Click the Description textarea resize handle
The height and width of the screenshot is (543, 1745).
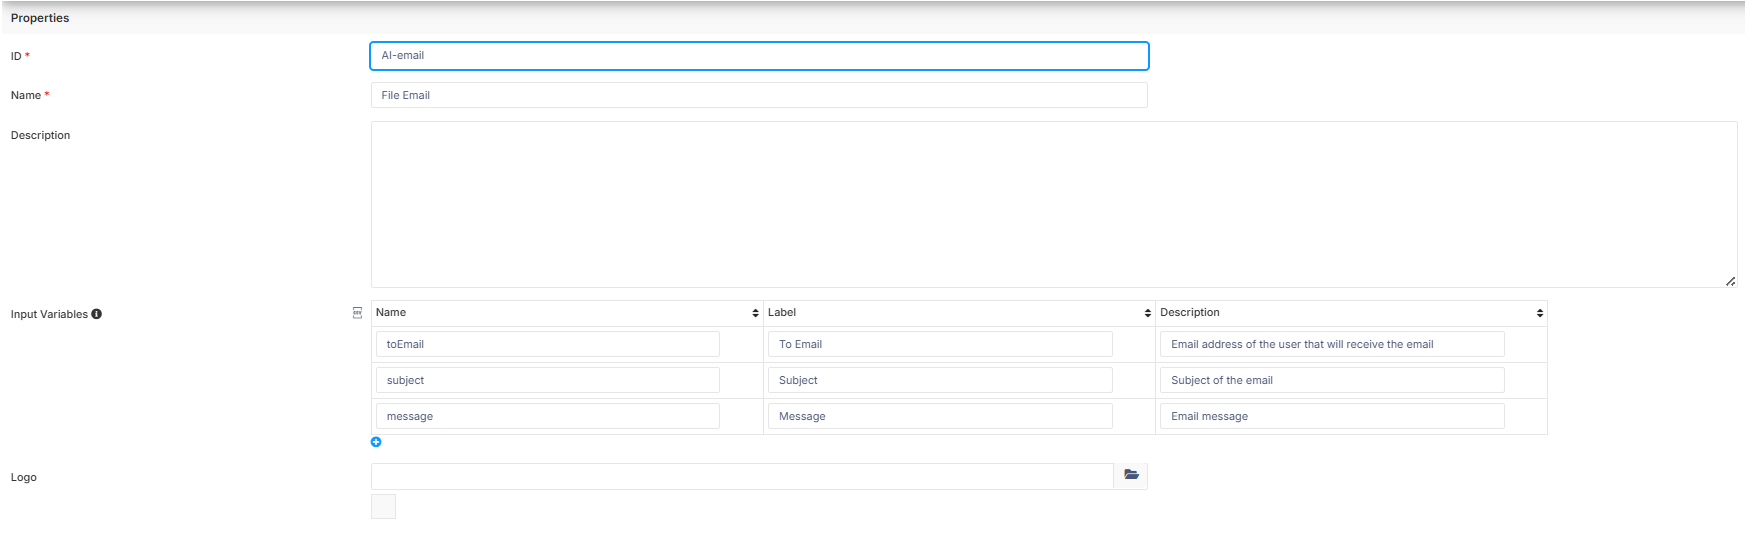(1730, 281)
